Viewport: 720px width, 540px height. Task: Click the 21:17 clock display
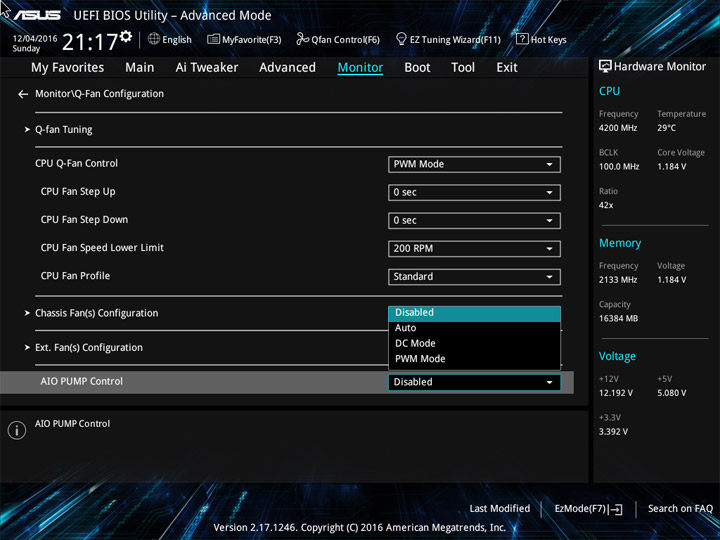click(x=90, y=42)
